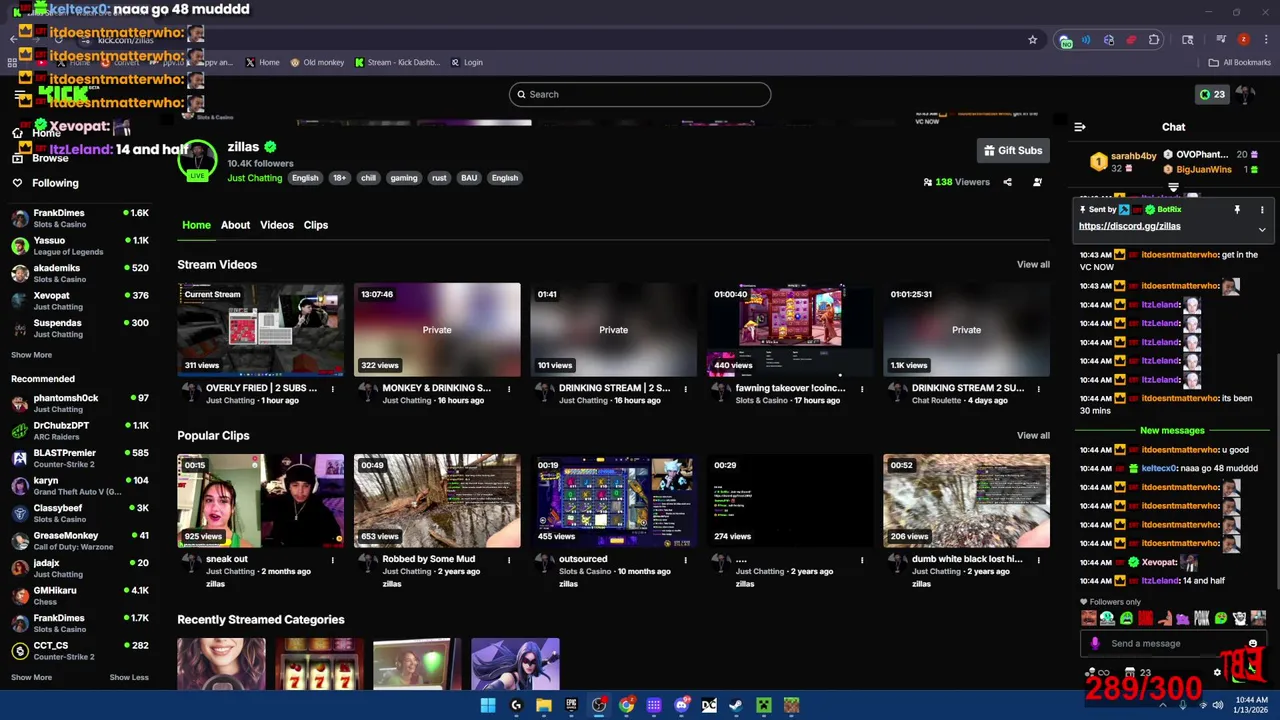The height and width of the screenshot is (720, 1280).
Task: Open All Bookmarks folder
Action: pyautogui.click(x=1239, y=62)
